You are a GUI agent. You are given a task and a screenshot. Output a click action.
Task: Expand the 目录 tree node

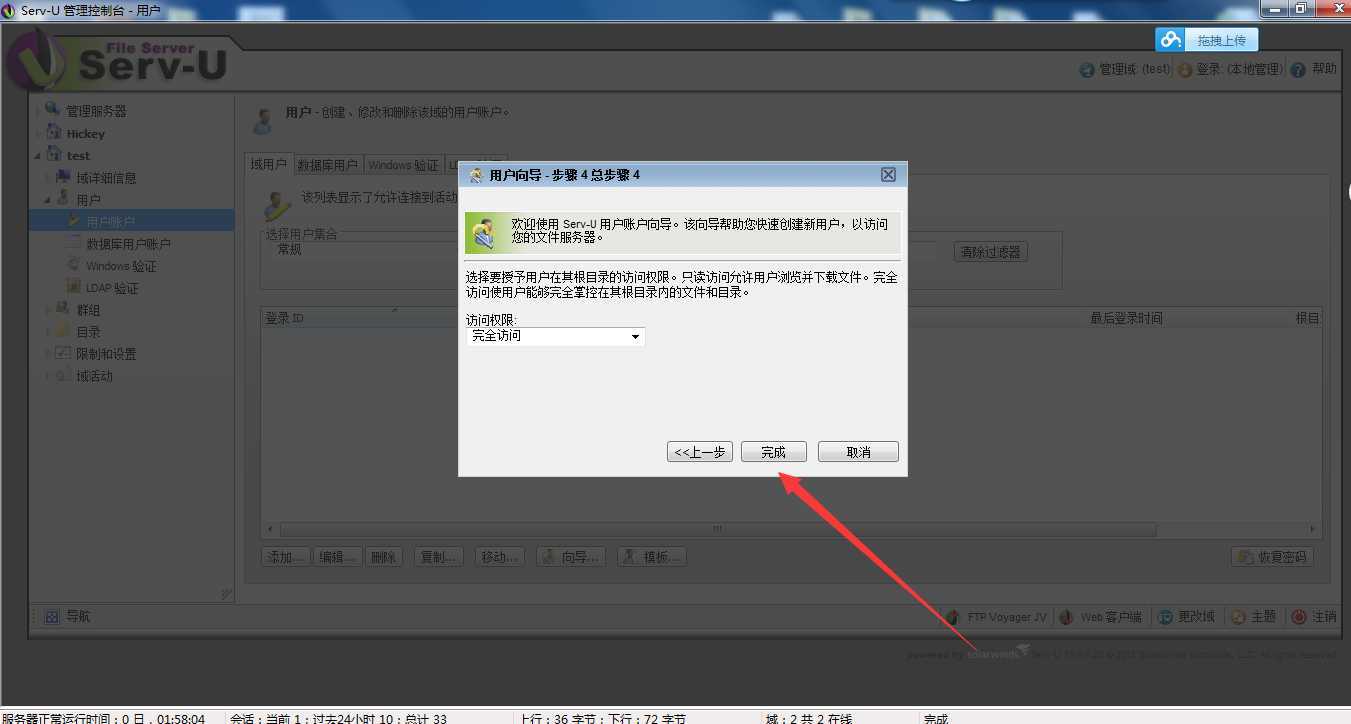pyautogui.click(x=48, y=332)
